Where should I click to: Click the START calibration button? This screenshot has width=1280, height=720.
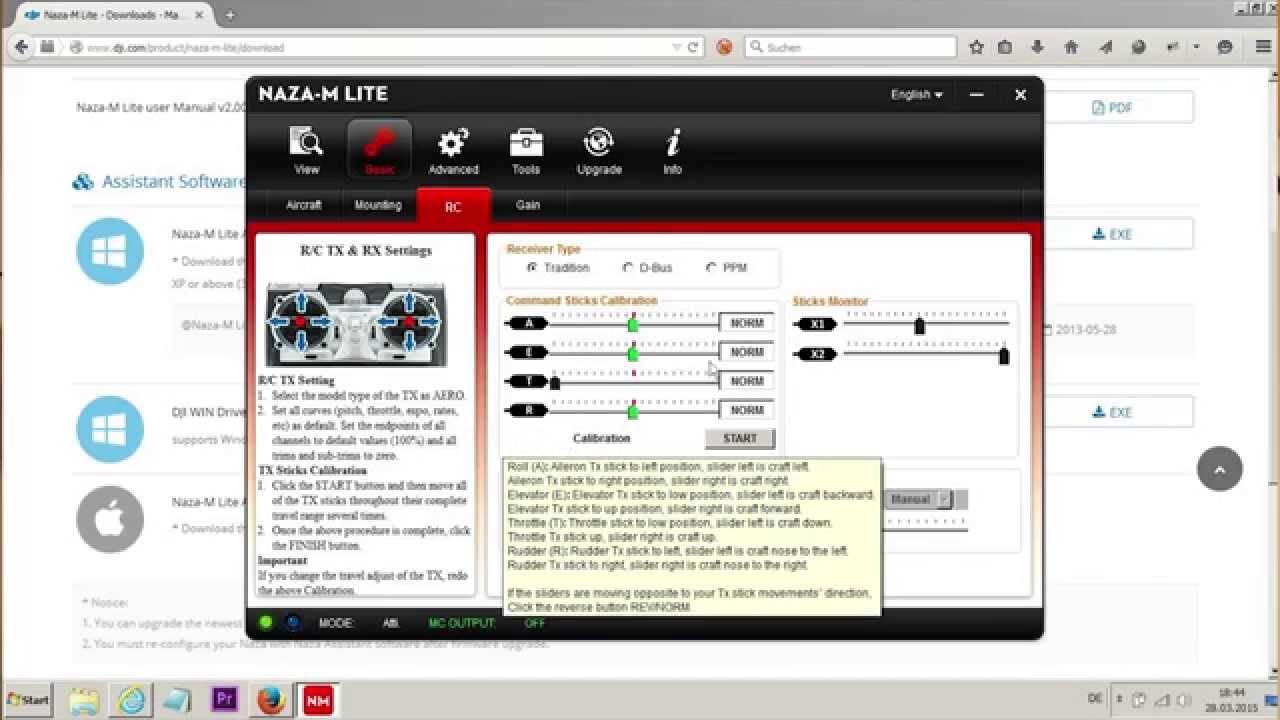[740, 438]
